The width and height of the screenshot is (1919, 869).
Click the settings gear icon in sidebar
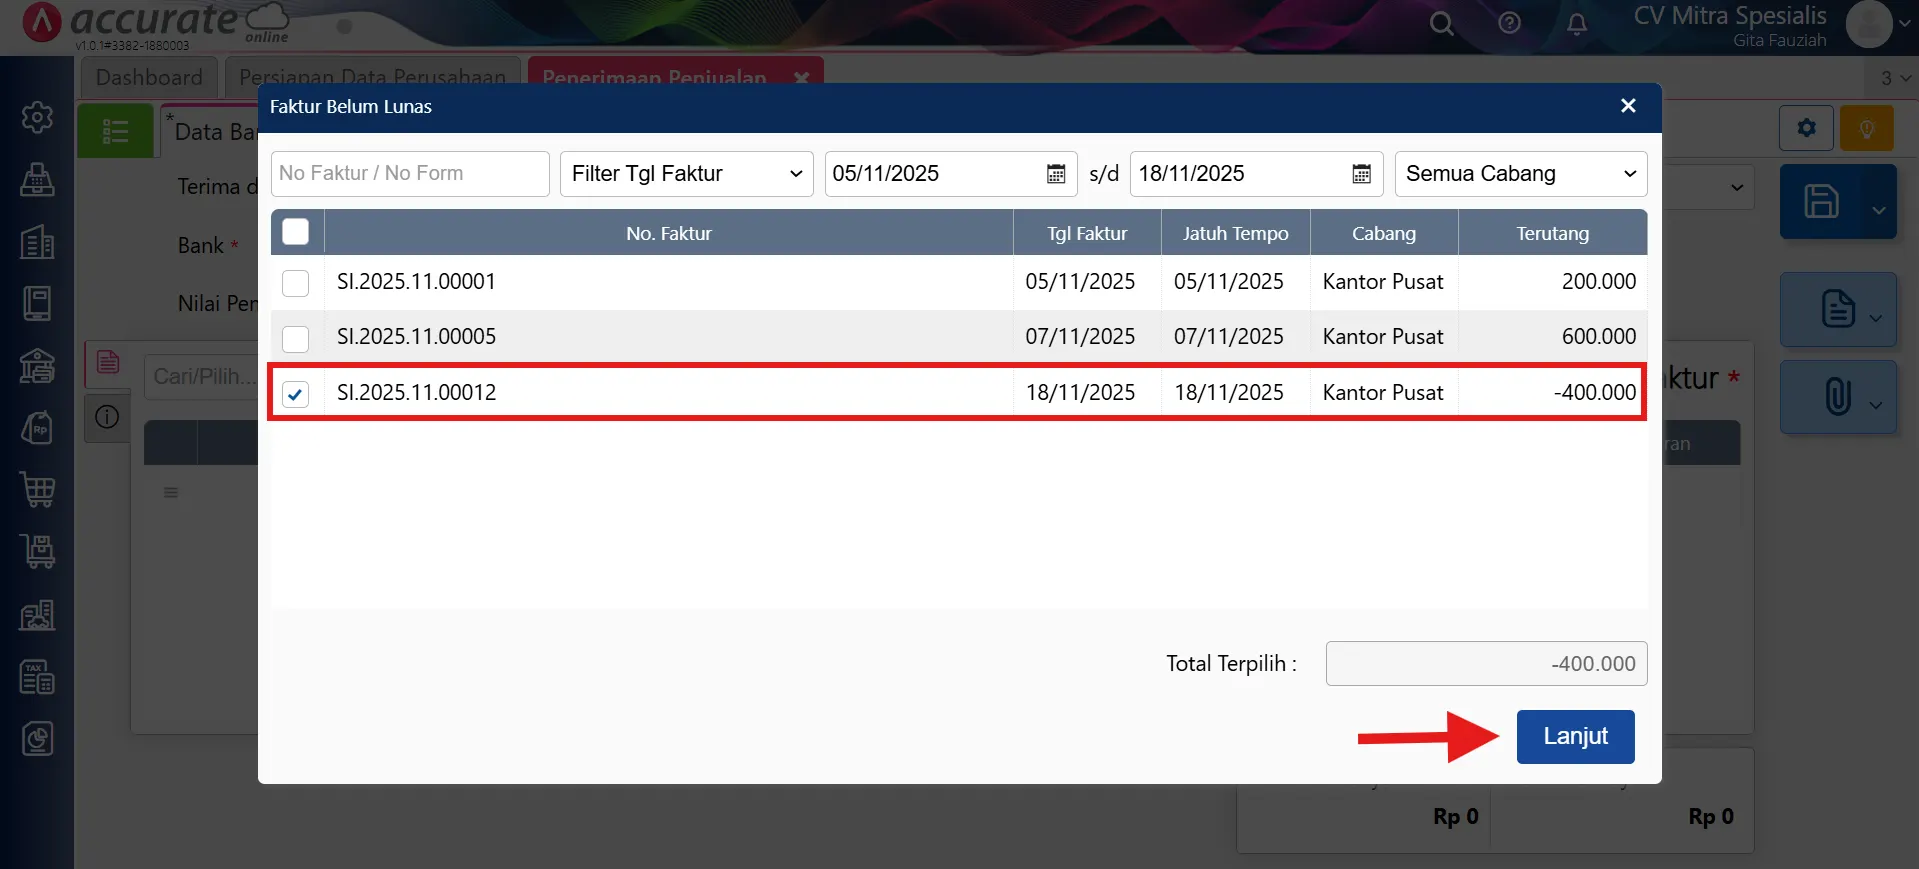point(37,117)
